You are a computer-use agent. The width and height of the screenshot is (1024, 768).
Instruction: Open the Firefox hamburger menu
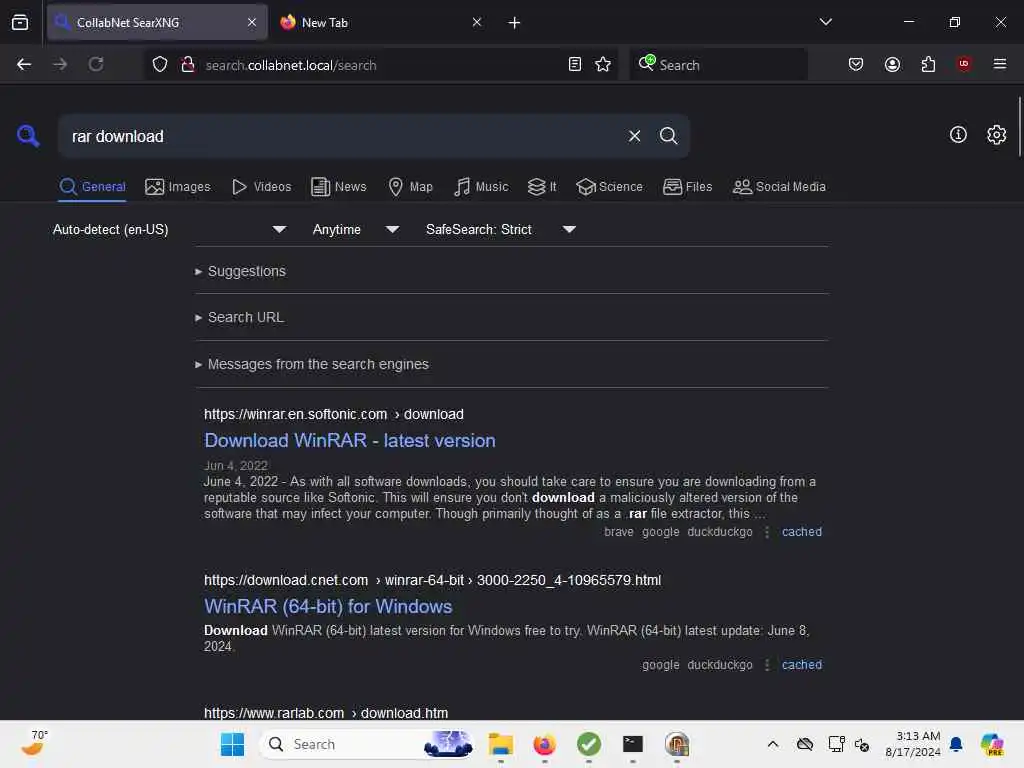[x=999, y=64]
